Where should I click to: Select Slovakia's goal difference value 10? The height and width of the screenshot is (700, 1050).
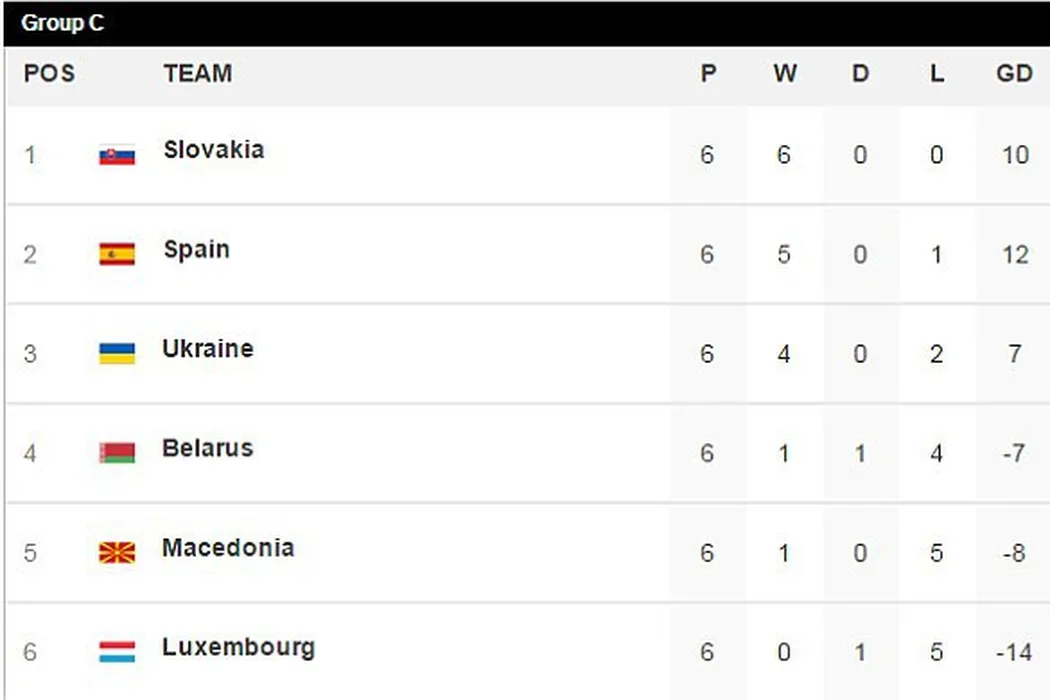point(1014,155)
